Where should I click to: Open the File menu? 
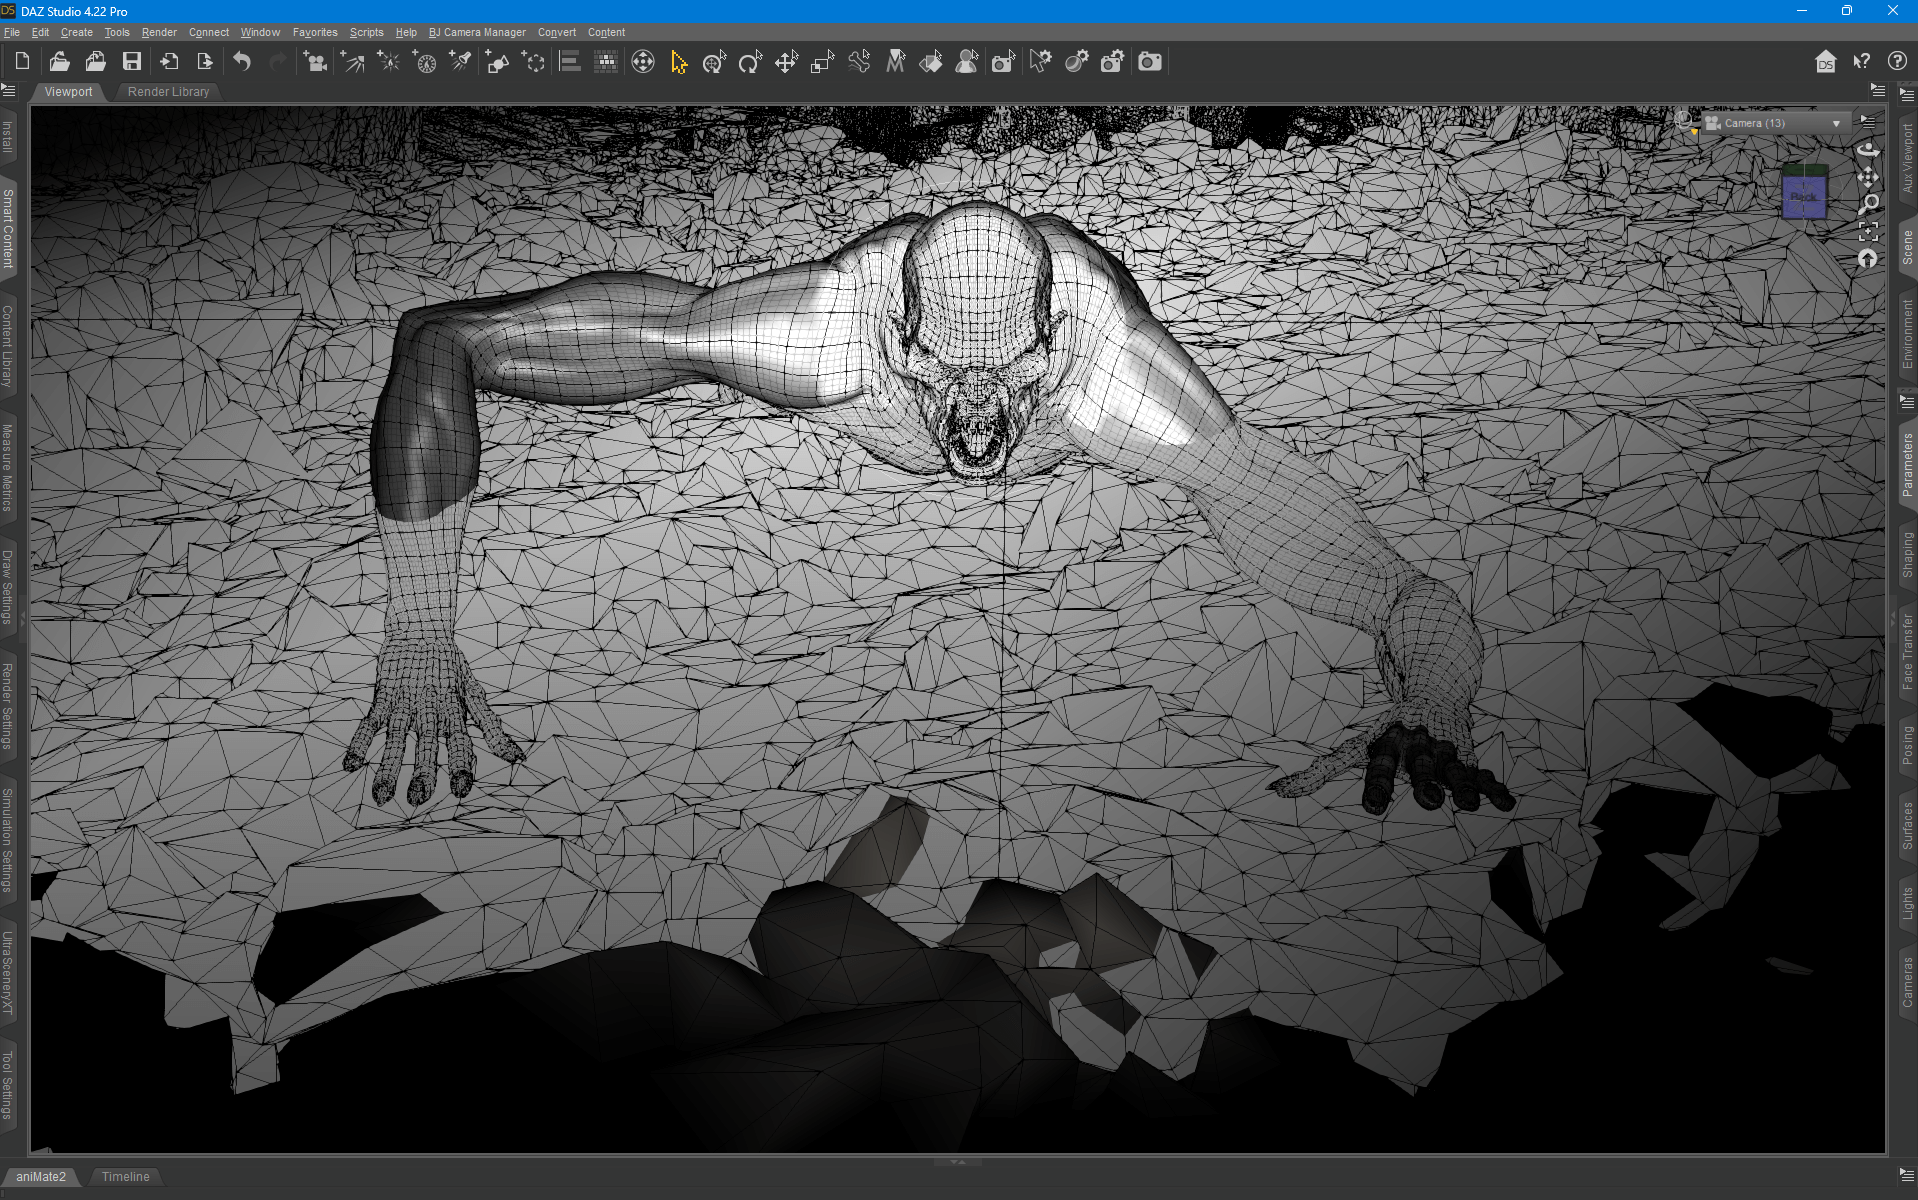coord(12,32)
